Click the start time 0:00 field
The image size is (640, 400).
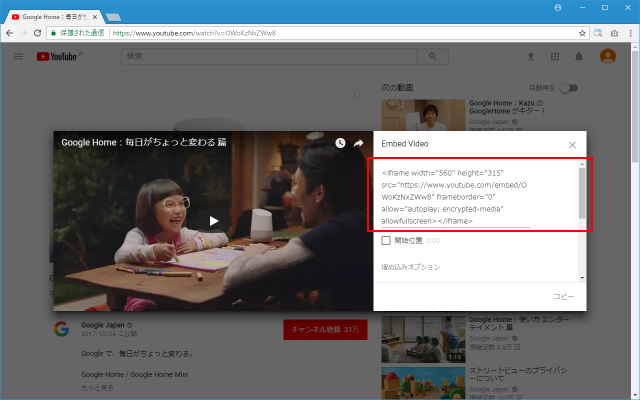433,240
